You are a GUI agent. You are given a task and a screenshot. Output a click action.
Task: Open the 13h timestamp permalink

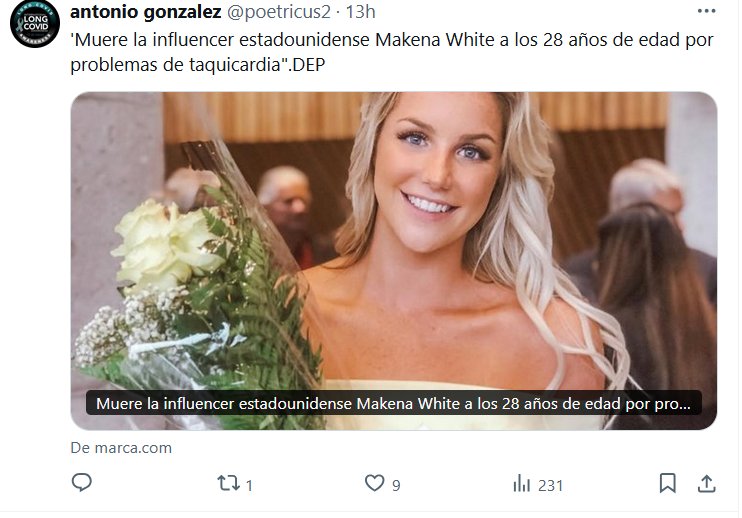pyautogui.click(x=360, y=12)
